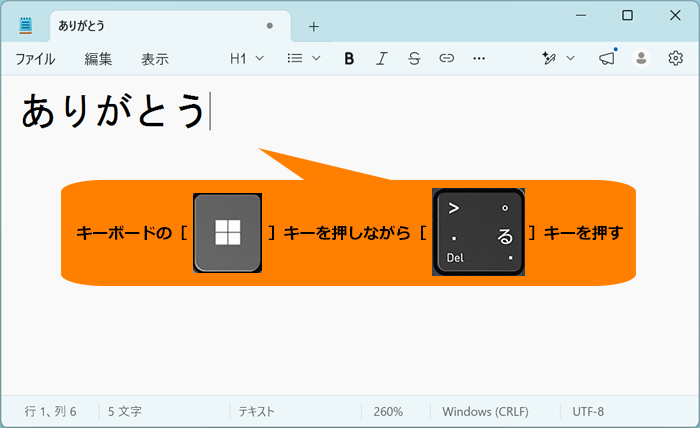
Task: Click the bulleted list icon
Action: [x=295, y=58]
